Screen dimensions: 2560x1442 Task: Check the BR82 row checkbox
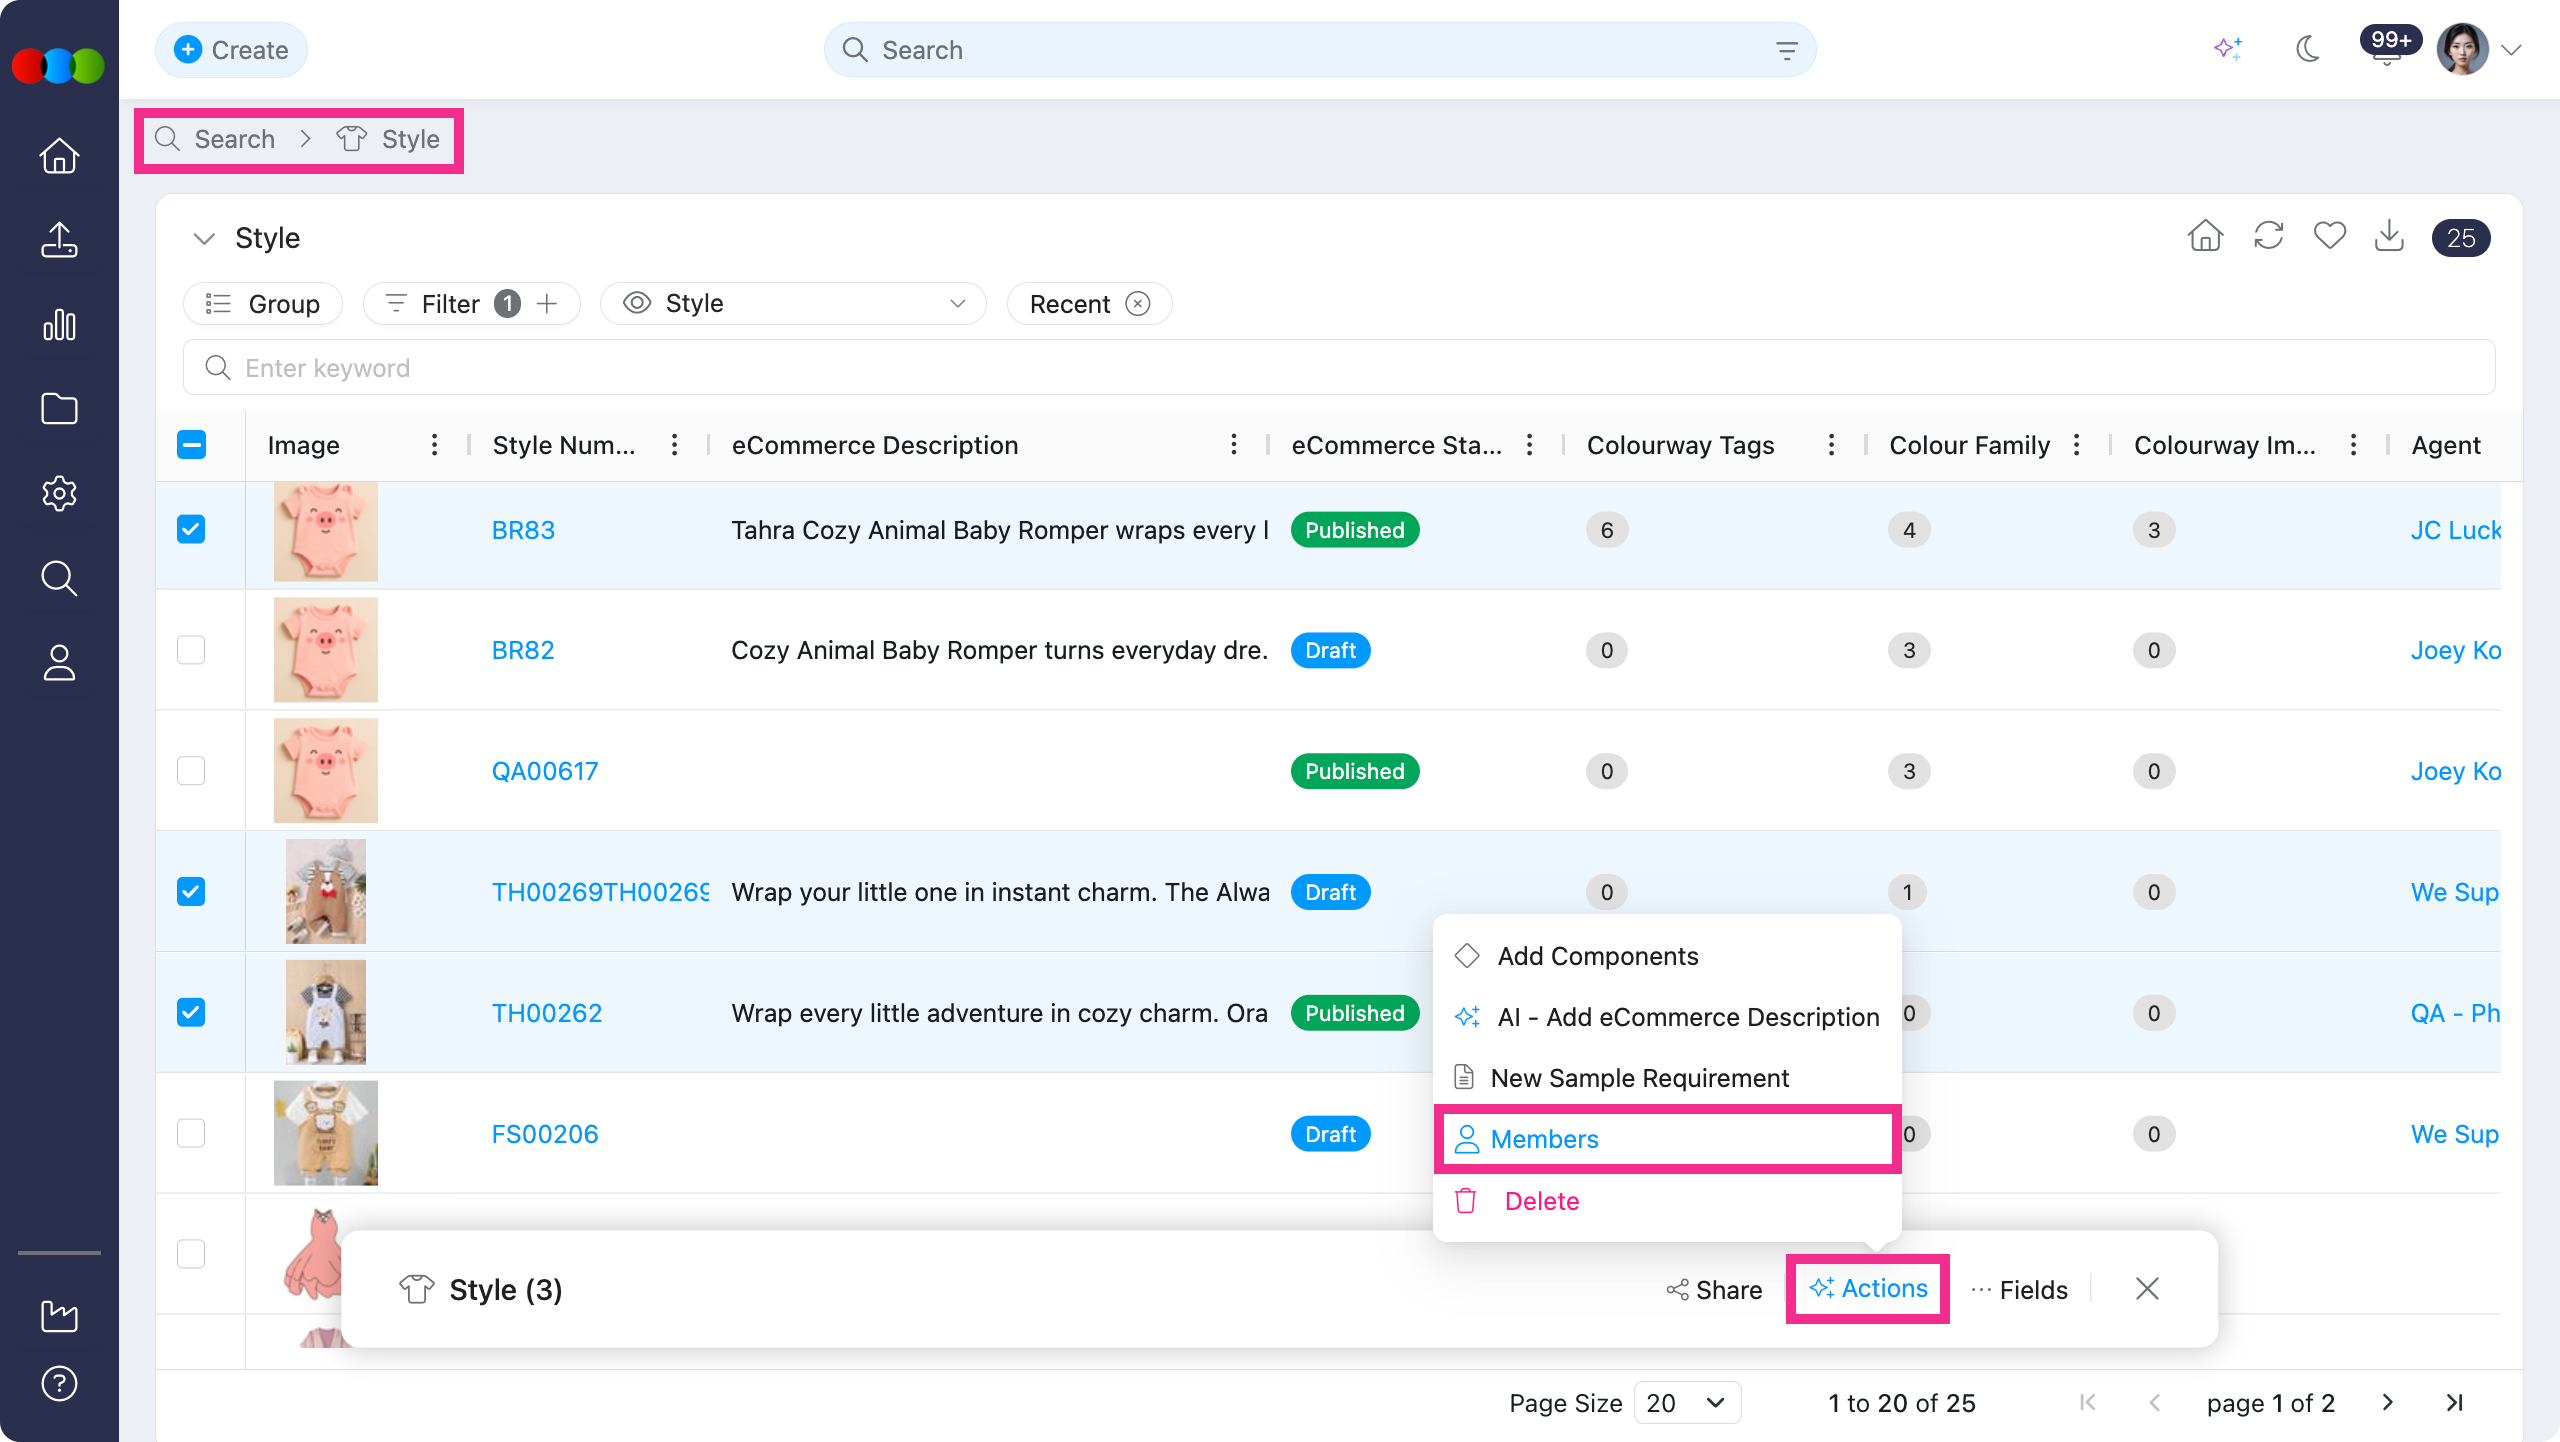pyautogui.click(x=191, y=650)
